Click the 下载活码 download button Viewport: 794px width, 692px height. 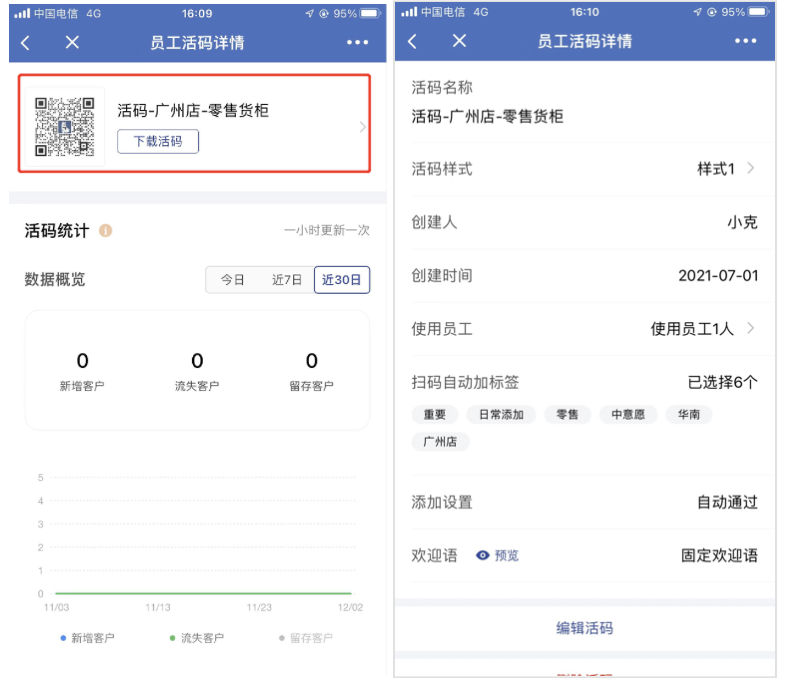158,141
